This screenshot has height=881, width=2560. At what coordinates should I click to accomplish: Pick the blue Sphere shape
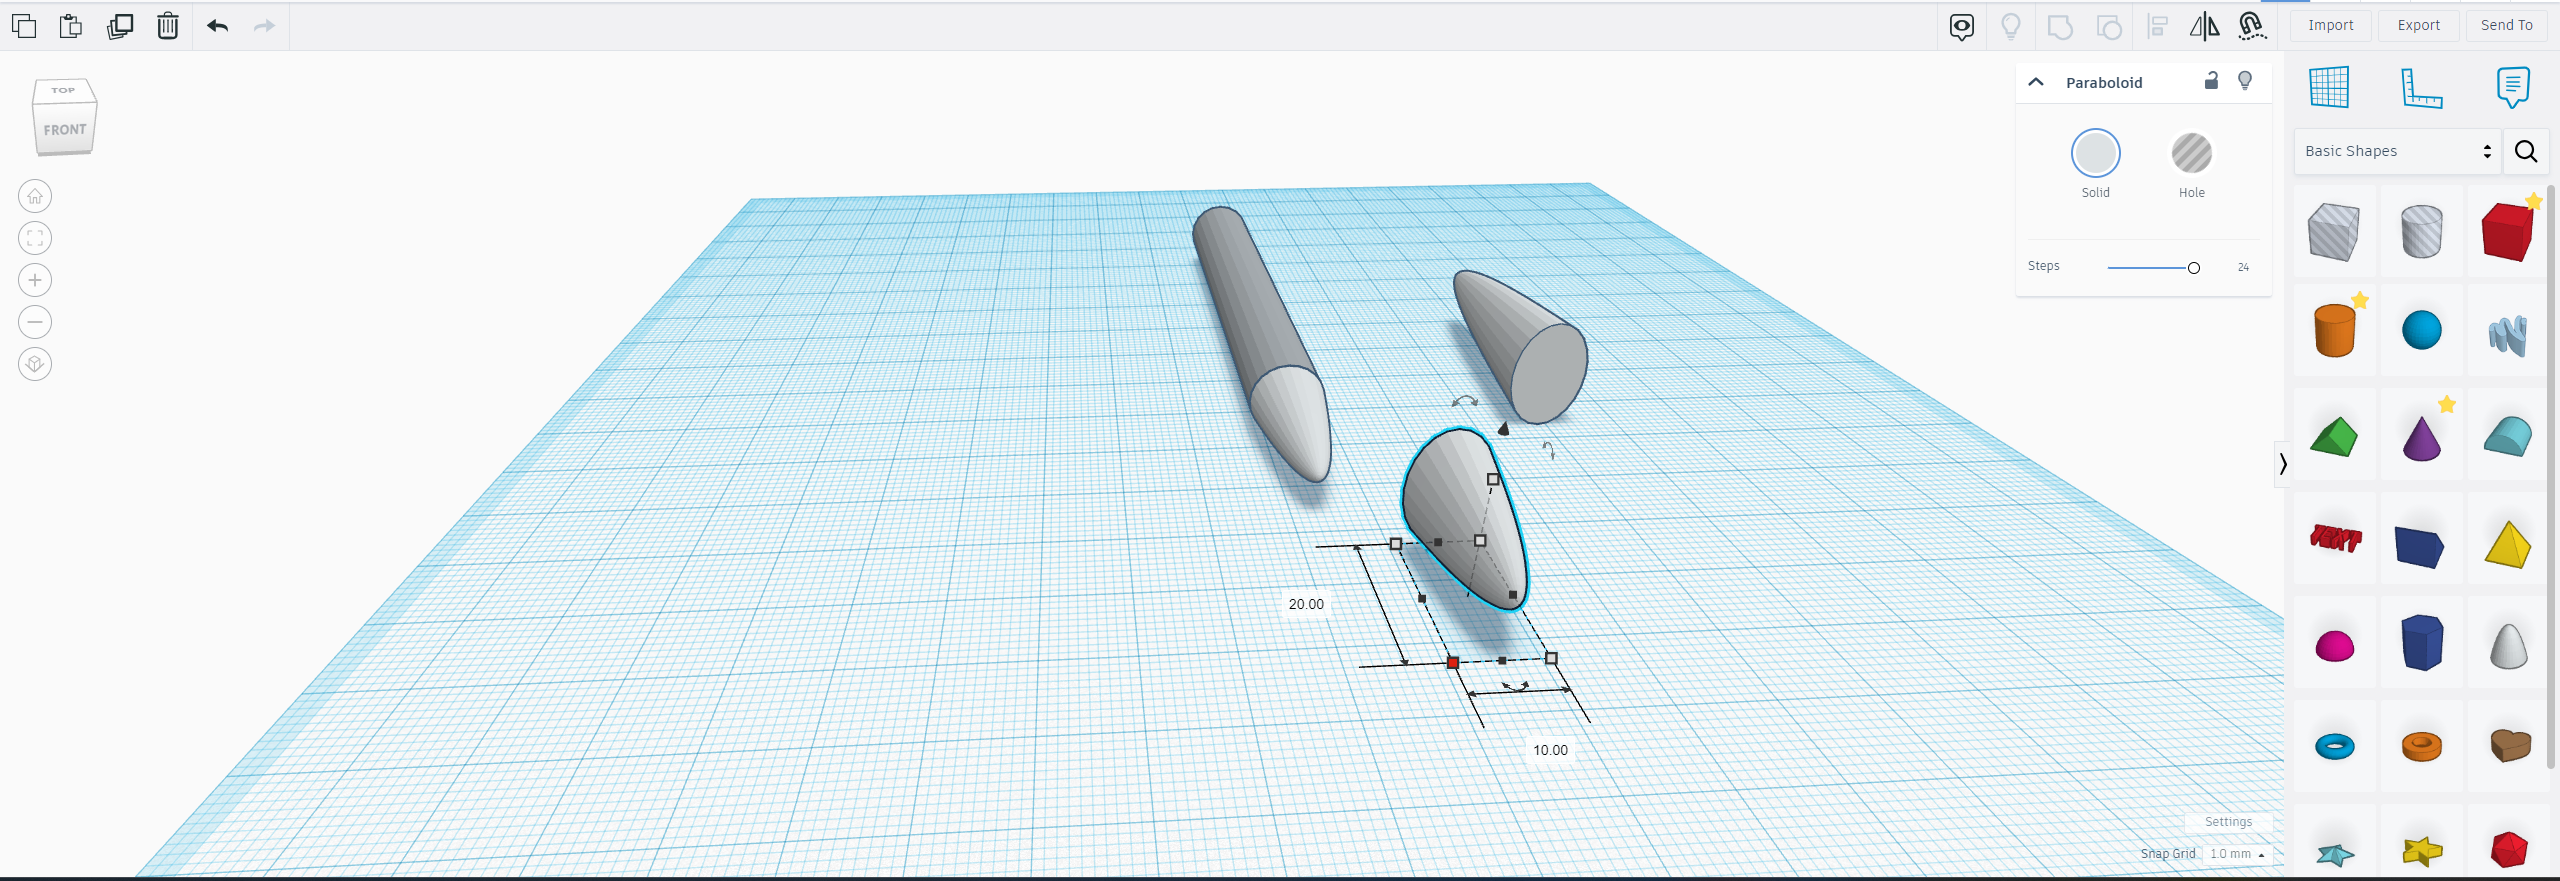point(2421,330)
